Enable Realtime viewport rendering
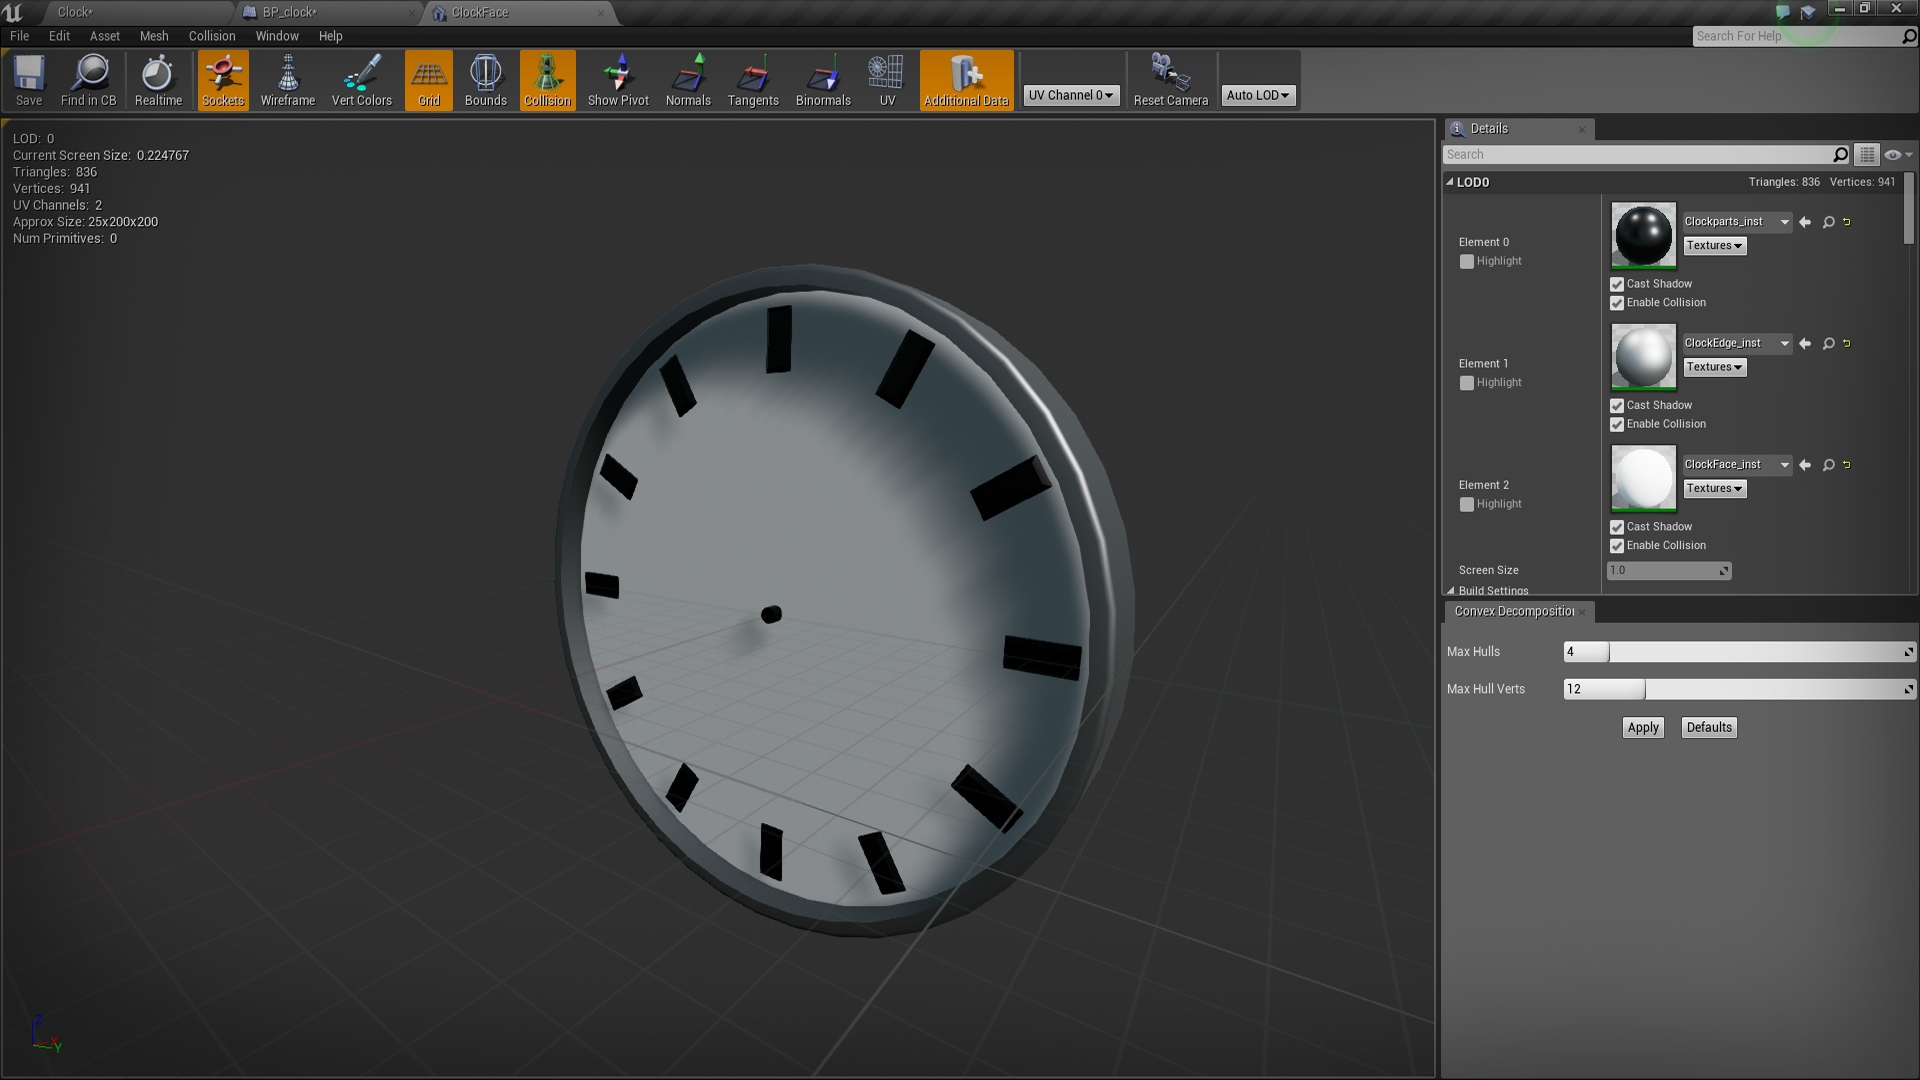This screenshot has height=1080, width=1920. pos(158,80)
